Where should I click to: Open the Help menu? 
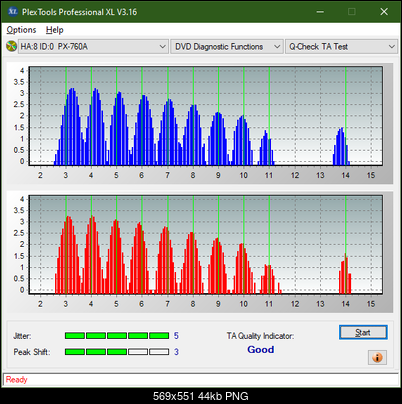[55, 30]
